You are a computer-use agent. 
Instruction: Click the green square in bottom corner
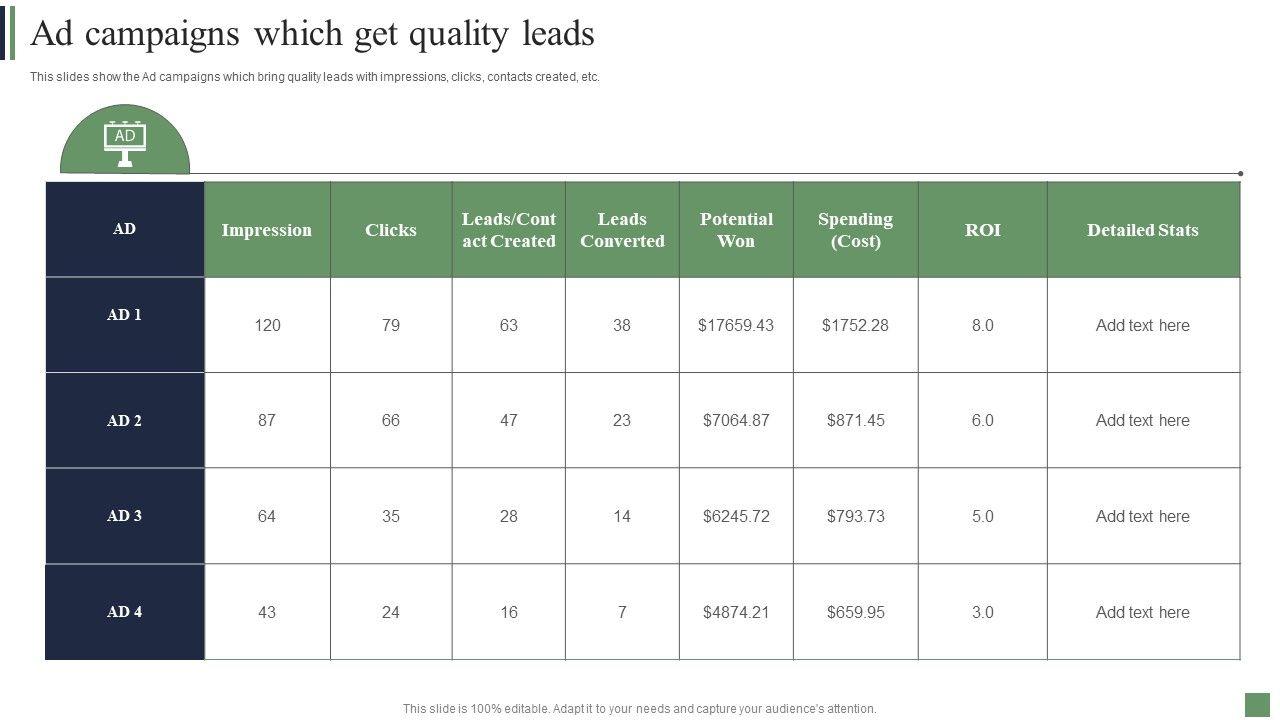(1256, 705)
